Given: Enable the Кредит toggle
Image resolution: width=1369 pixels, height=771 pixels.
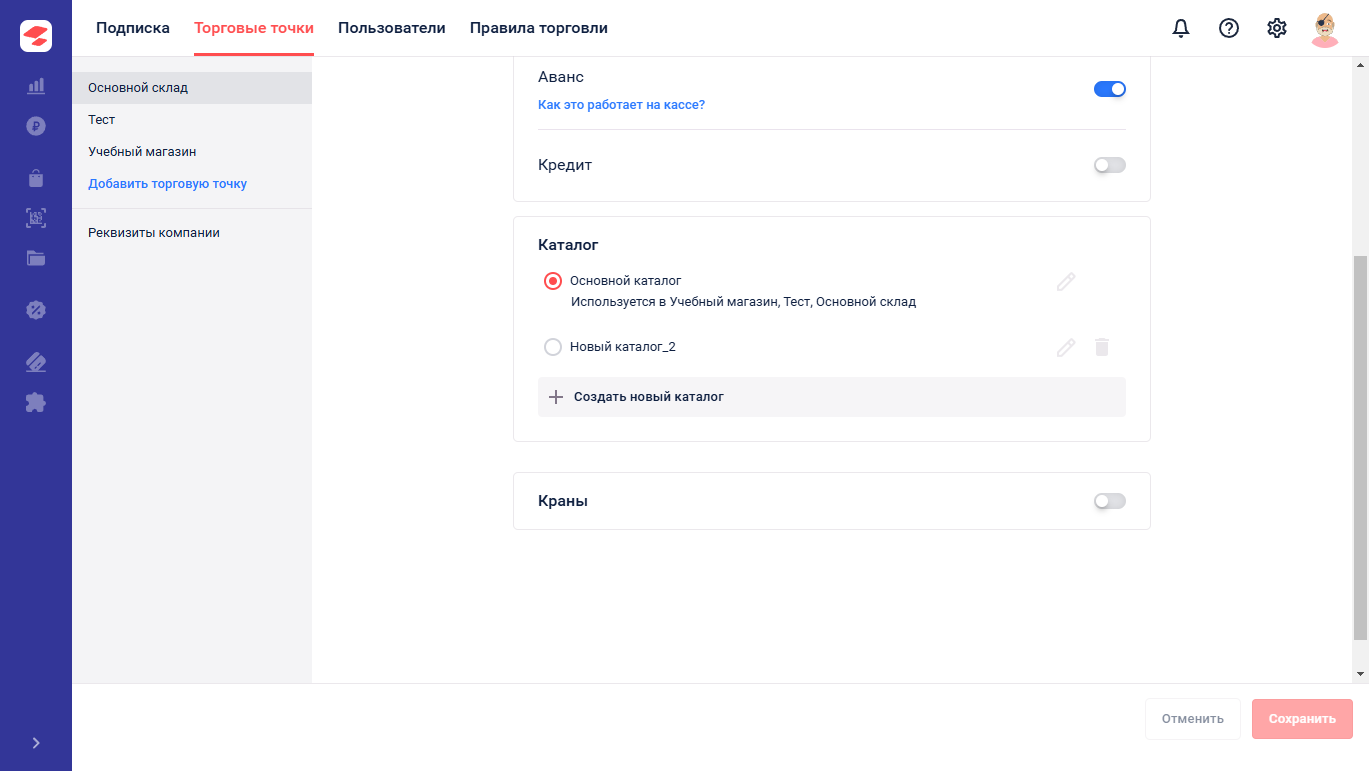Looking at the screenshot, I should [x=1110, y=165].
